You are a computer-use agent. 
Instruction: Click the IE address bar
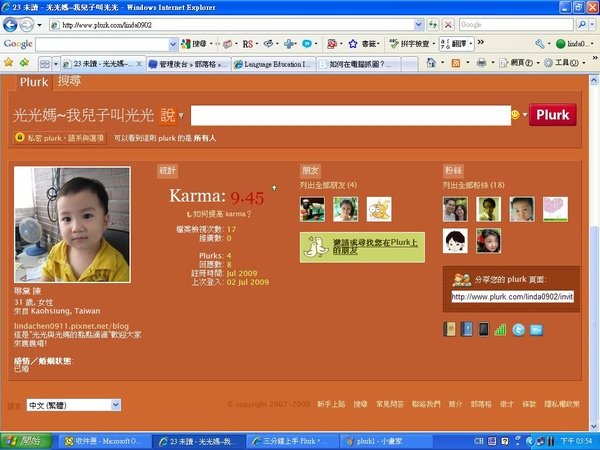233,25
